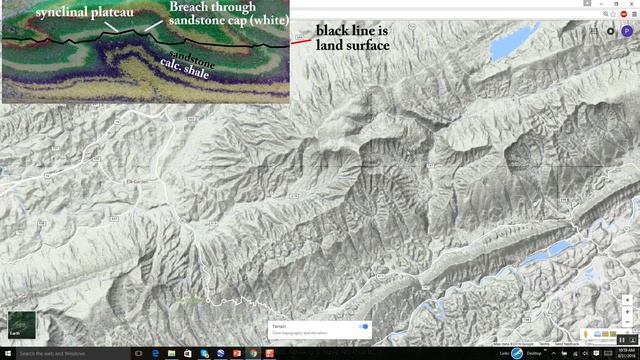Click the show your location button
Screen dimensions: 640x360
627,300
